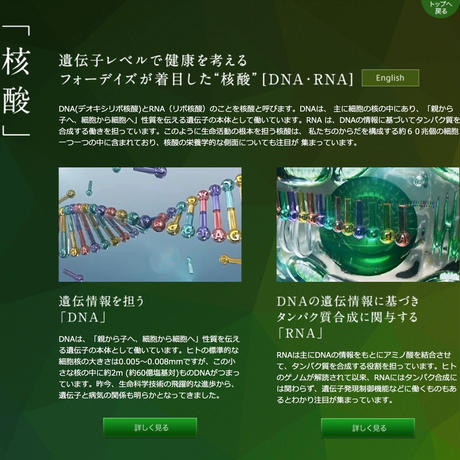Click the DNA description mentioning 0.005~0.008mm

pyautogui.click(x=149, y=367)
